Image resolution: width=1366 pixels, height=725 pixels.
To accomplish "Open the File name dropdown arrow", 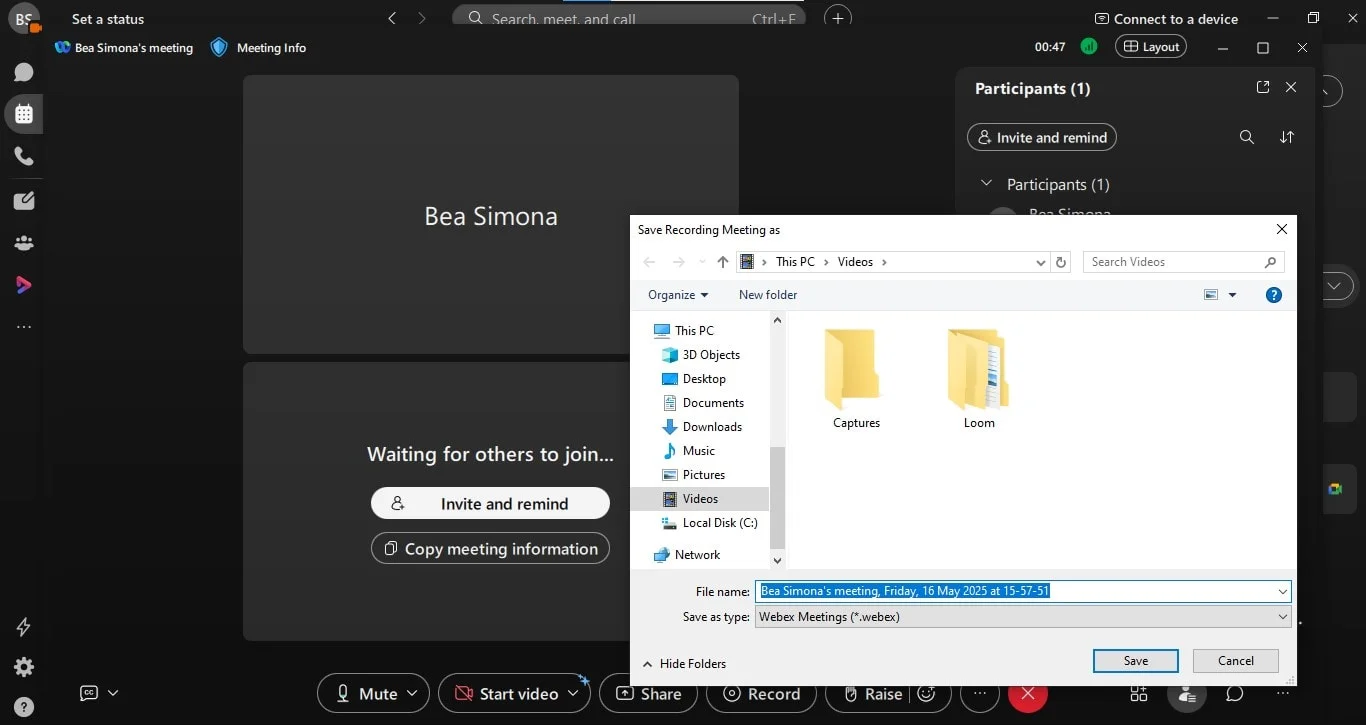I will point(1282,592).
